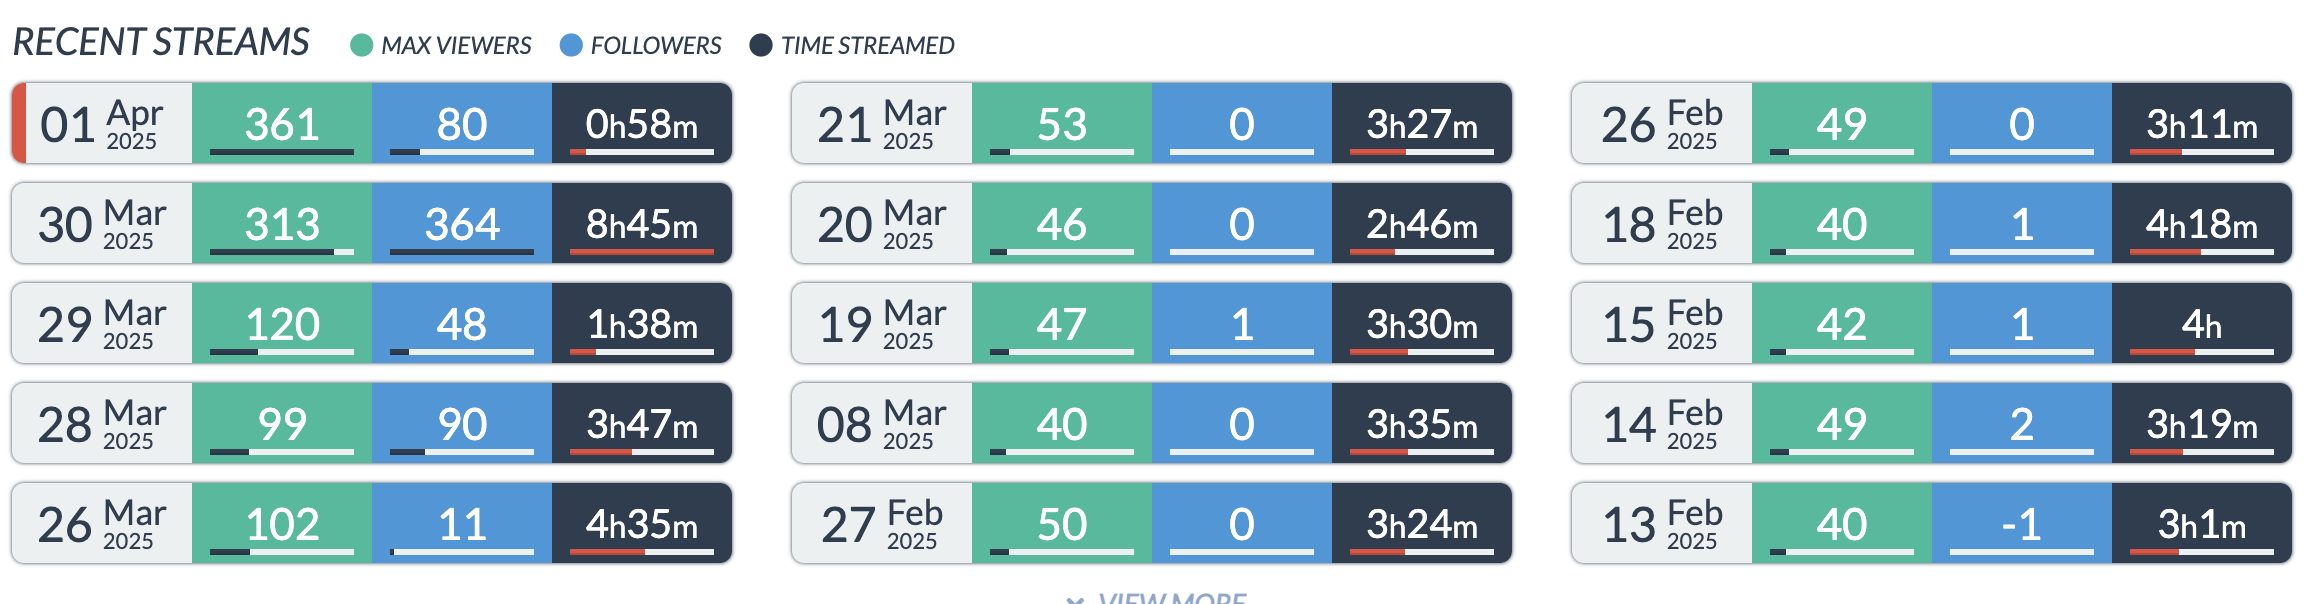Click the green Max Viewers legend dot
The image size is (2308, 604).
362,45
